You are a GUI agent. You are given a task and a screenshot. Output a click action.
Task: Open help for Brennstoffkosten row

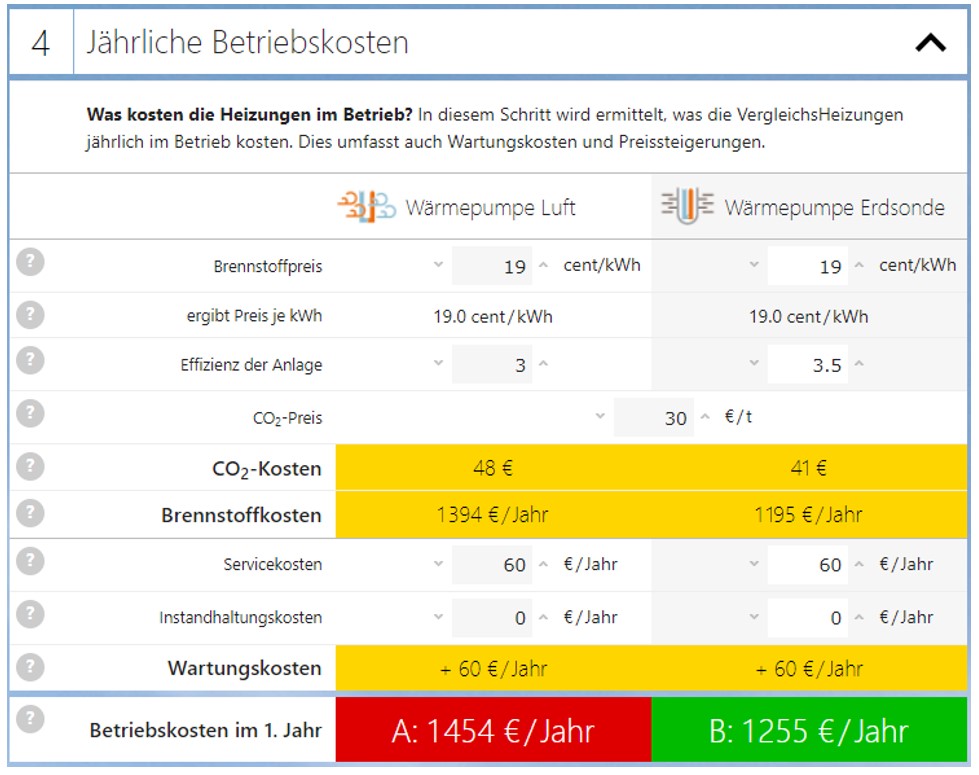[x=31, y=512]
